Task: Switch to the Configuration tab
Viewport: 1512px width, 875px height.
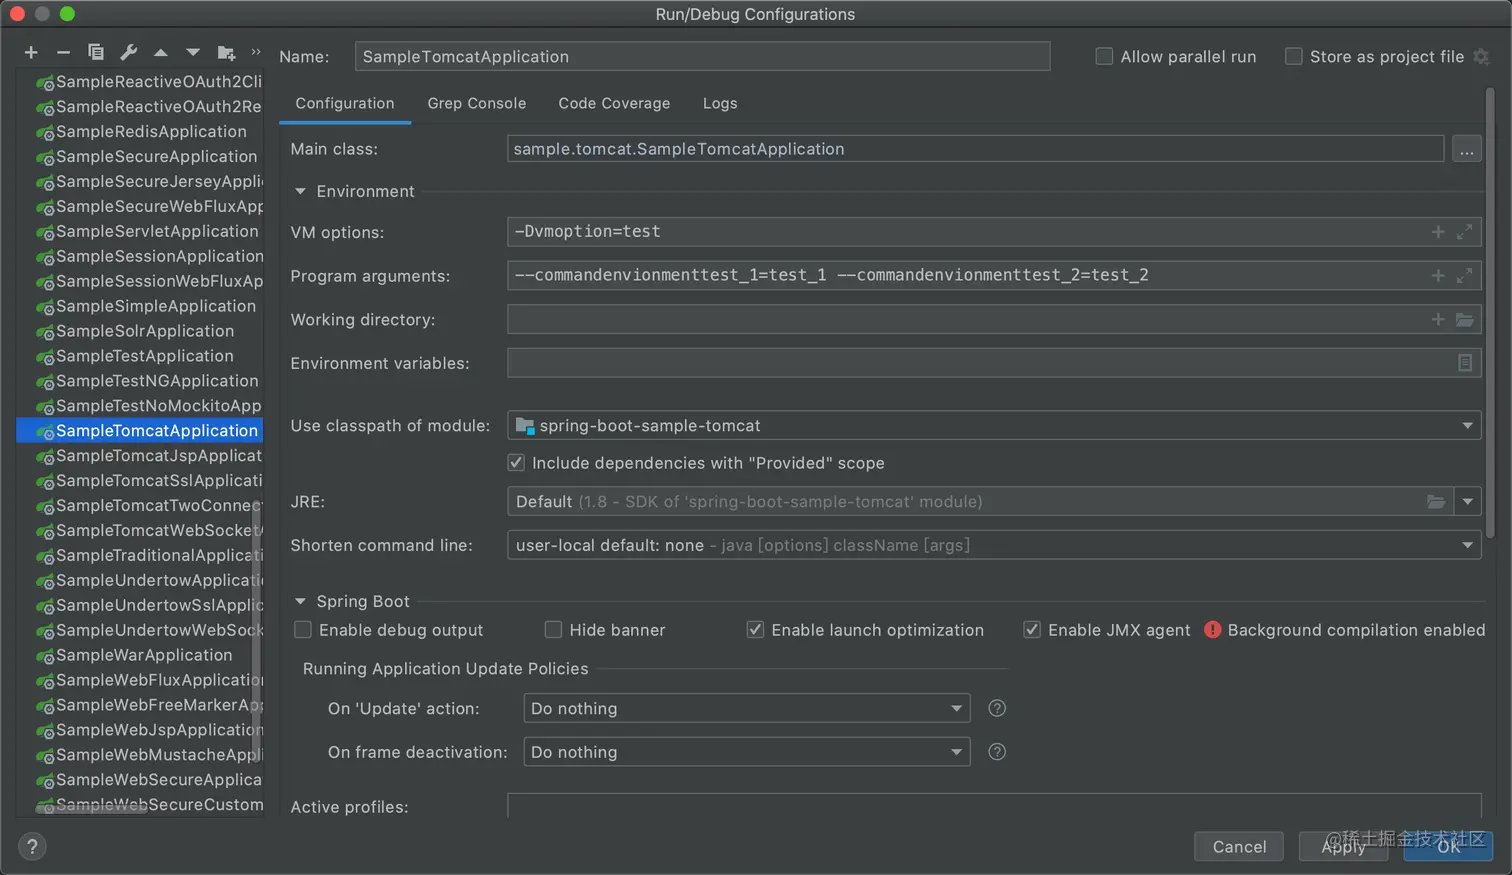Action: 345,104
